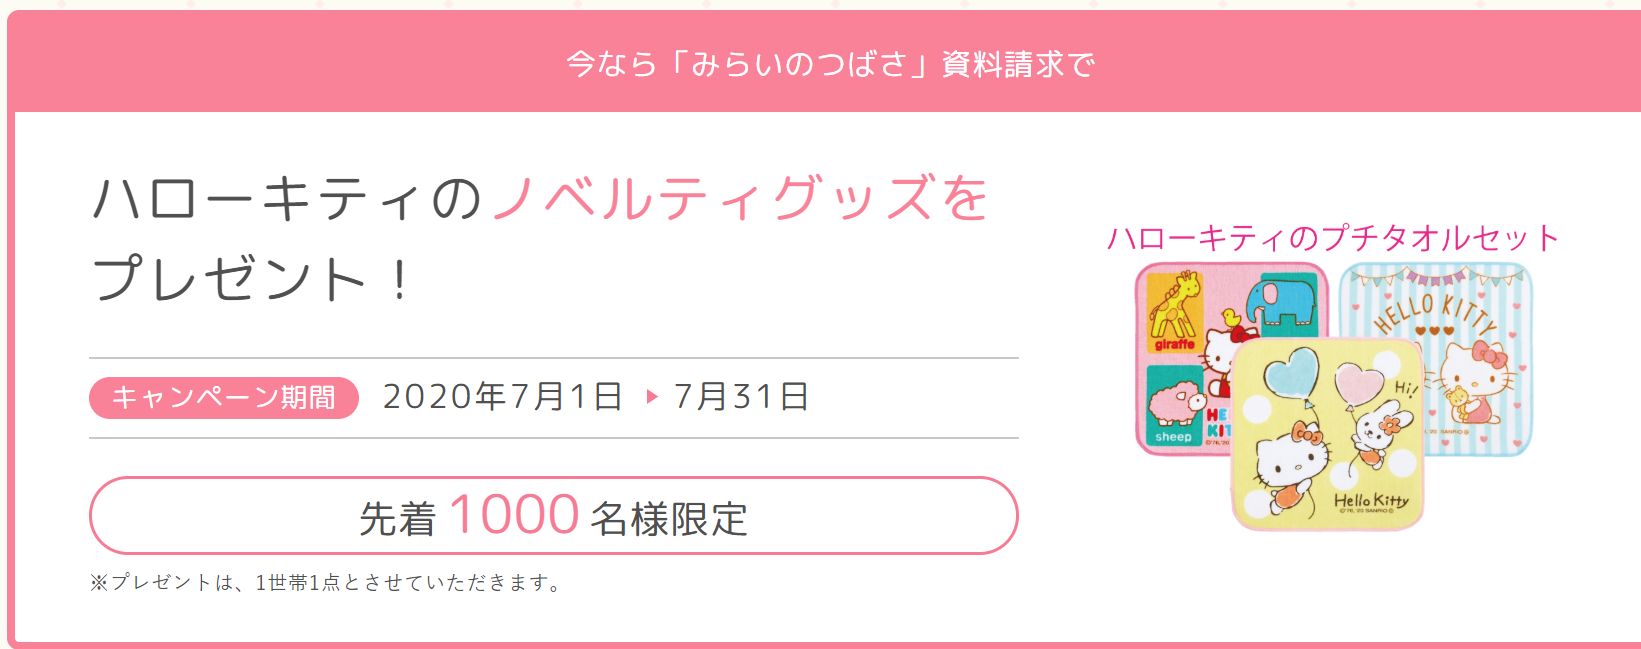Click the 7月31日 end date

click(x=741, y=397)
